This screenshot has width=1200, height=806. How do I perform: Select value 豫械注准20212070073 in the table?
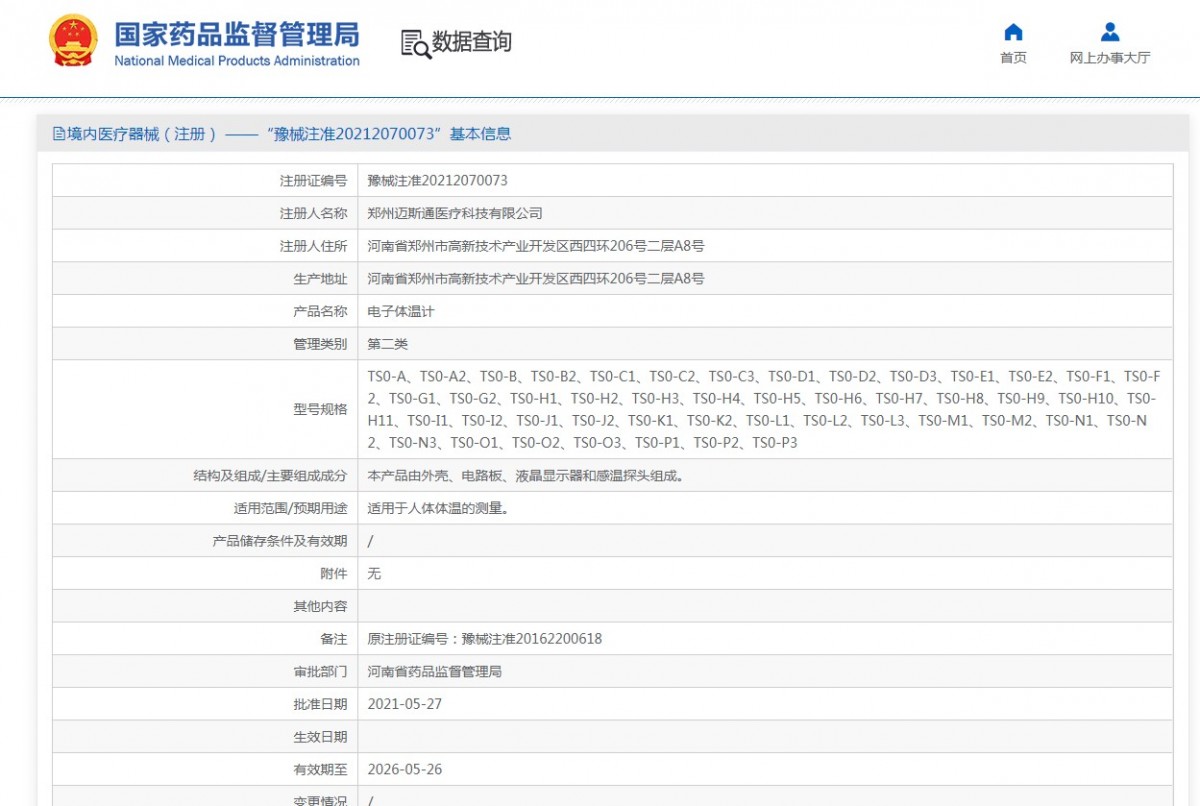438,181
